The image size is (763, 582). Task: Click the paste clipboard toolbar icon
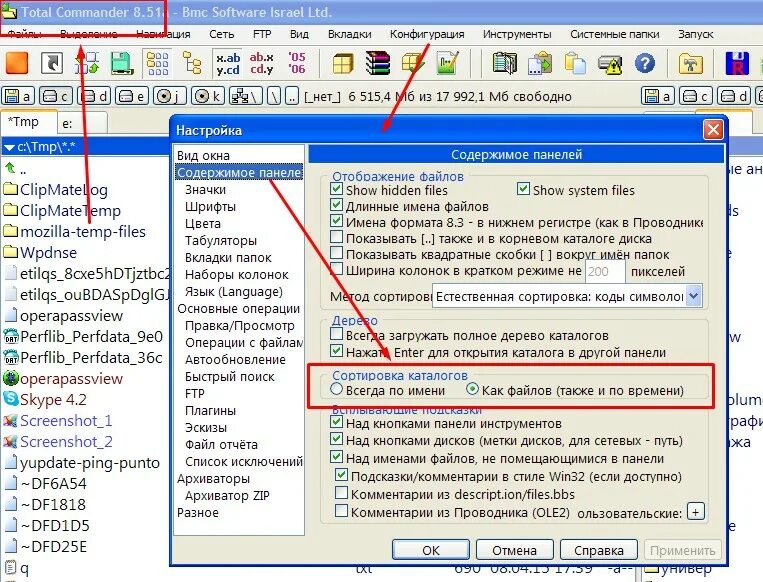(x=575, y=63)
